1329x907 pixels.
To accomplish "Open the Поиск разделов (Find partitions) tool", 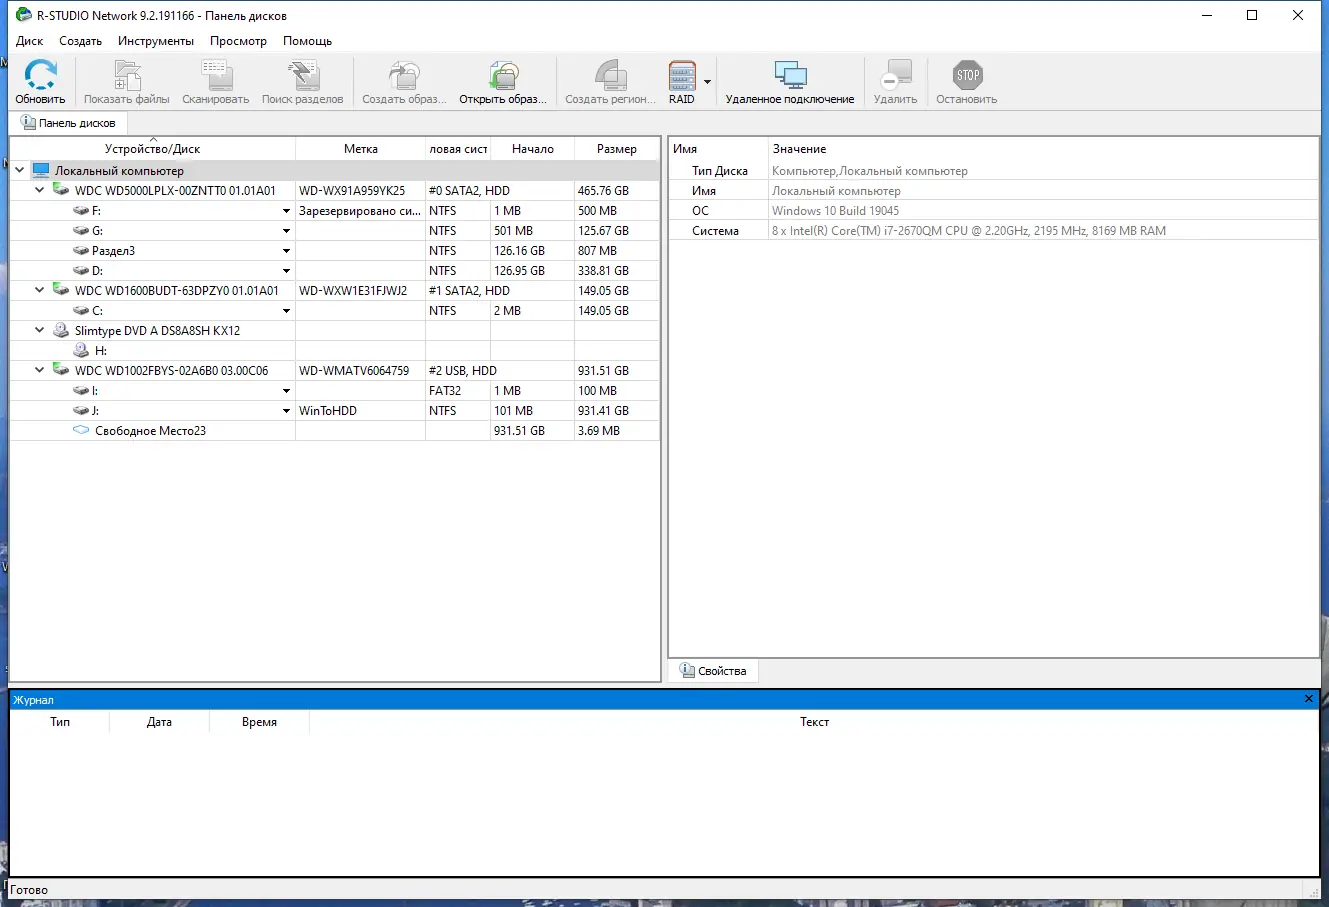I will (303, 80).
